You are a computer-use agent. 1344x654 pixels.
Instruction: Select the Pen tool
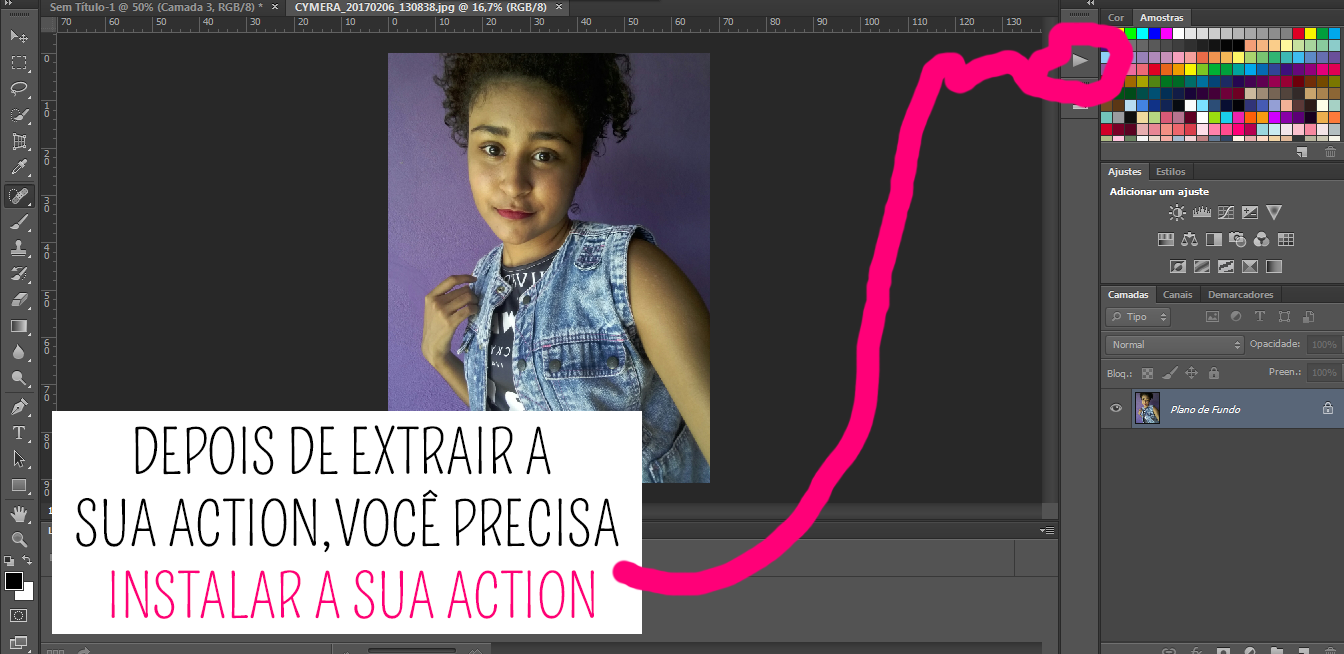click(19, 407)
